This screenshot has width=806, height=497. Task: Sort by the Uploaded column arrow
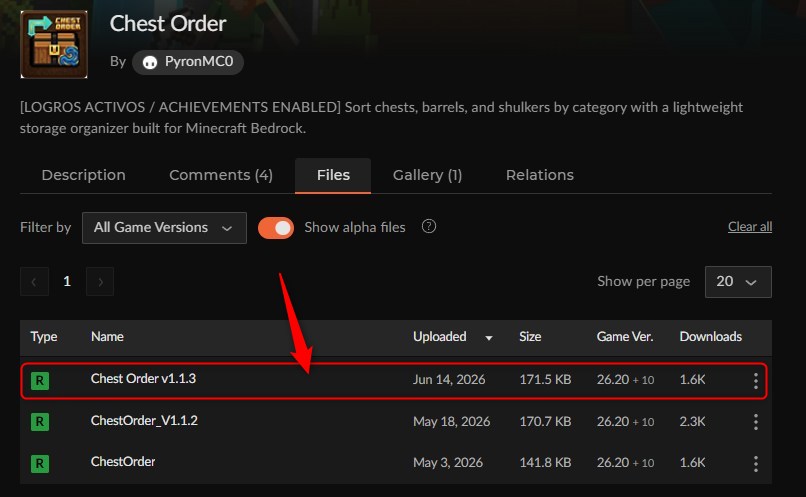coord(489,338)
